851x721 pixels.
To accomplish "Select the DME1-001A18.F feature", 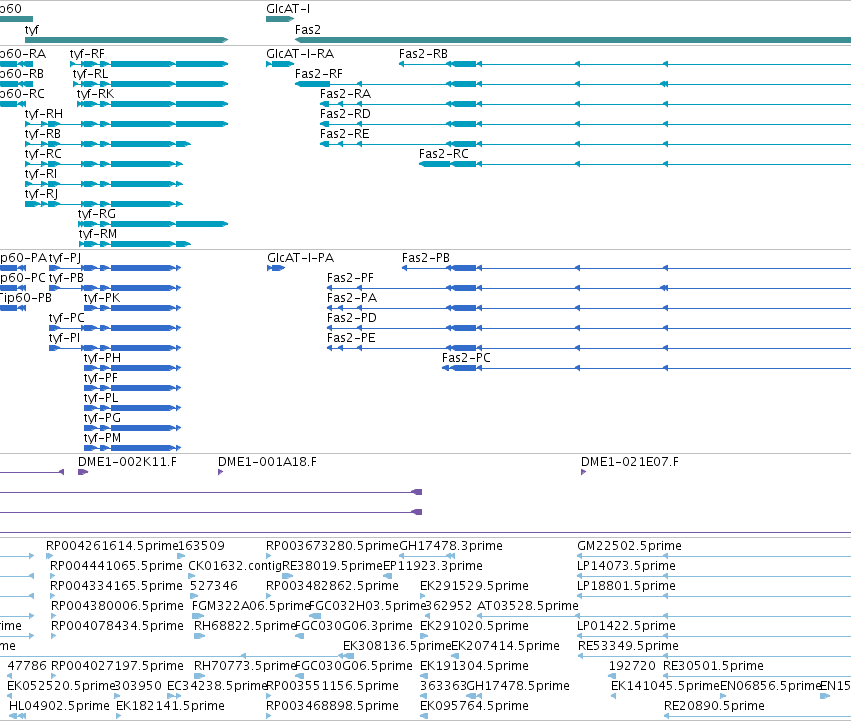I will 220,472.
